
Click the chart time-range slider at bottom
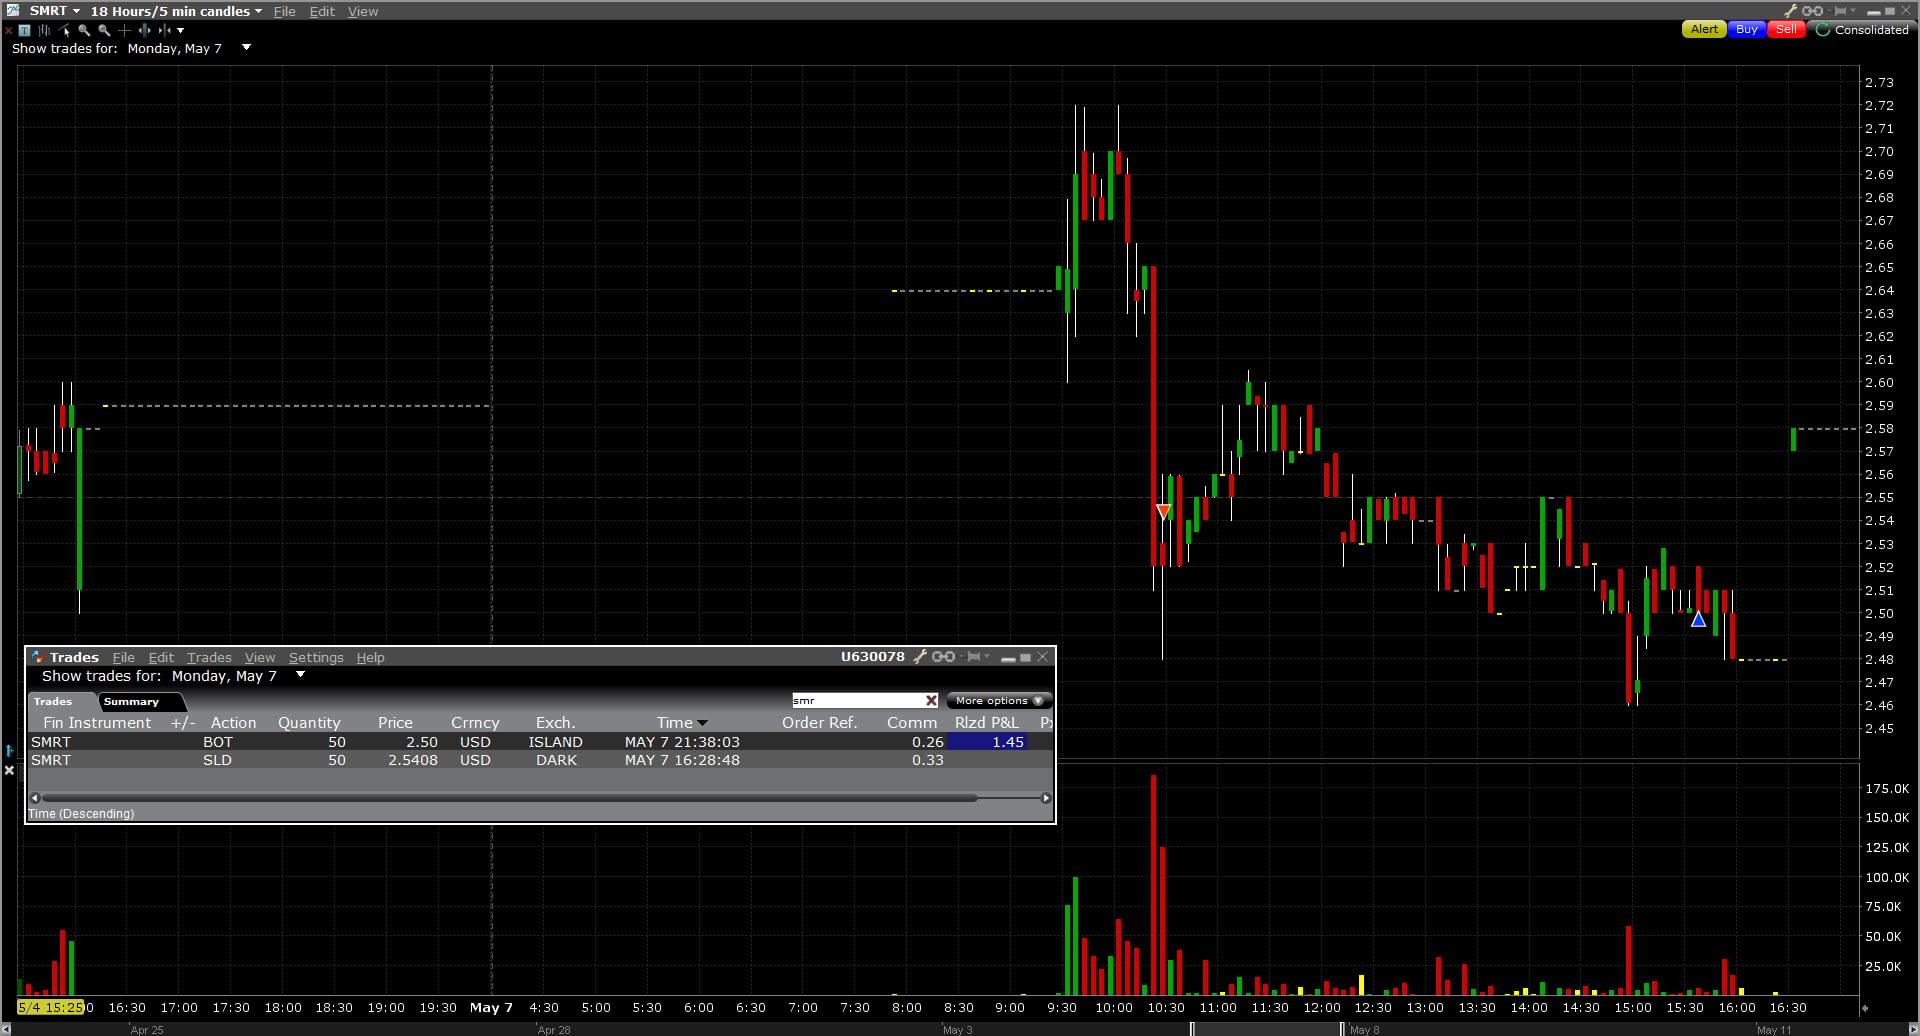pos(1266,1029)
